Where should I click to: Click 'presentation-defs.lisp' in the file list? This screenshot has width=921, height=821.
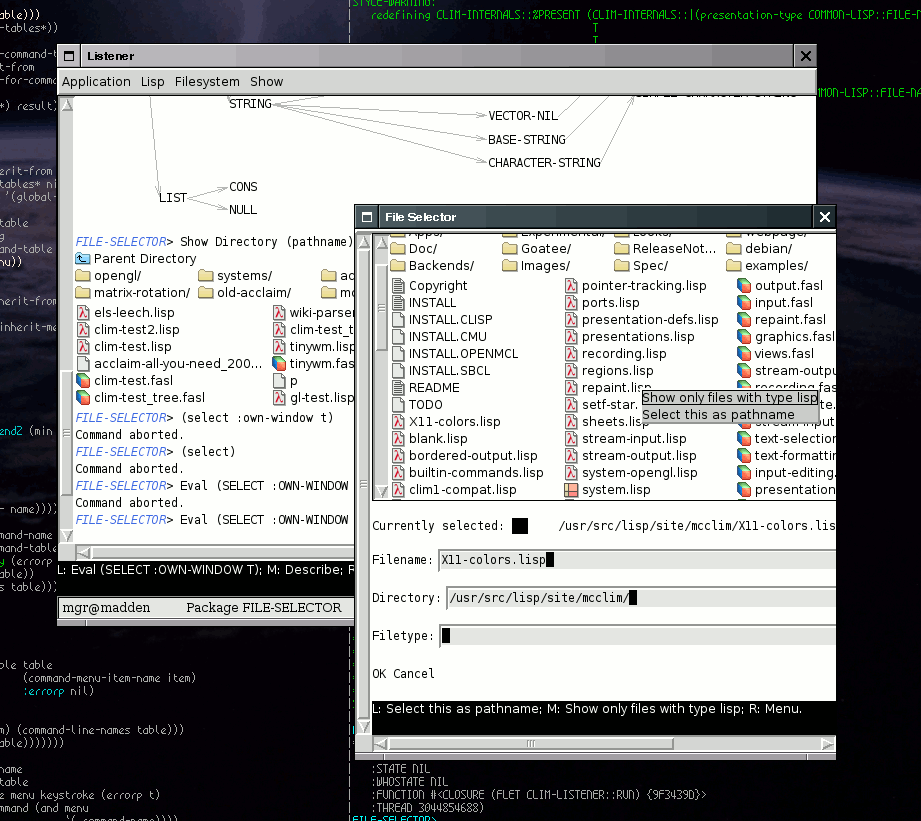[x=650, y=319]
